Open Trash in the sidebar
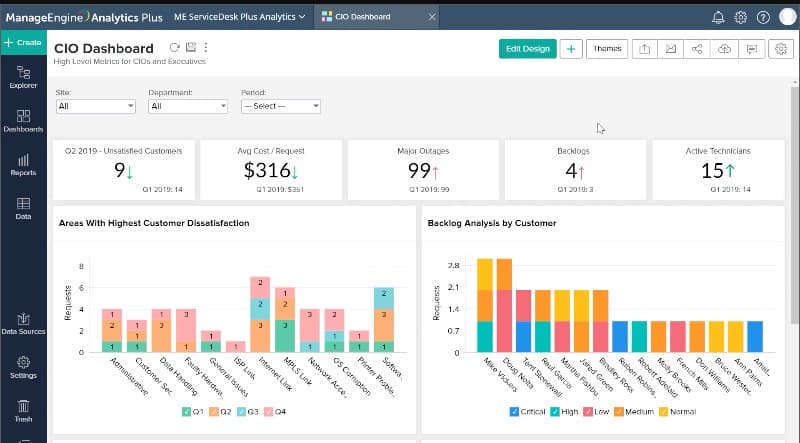Image resolution: width=800 pixels, height=443 pixels. [23, 411]
